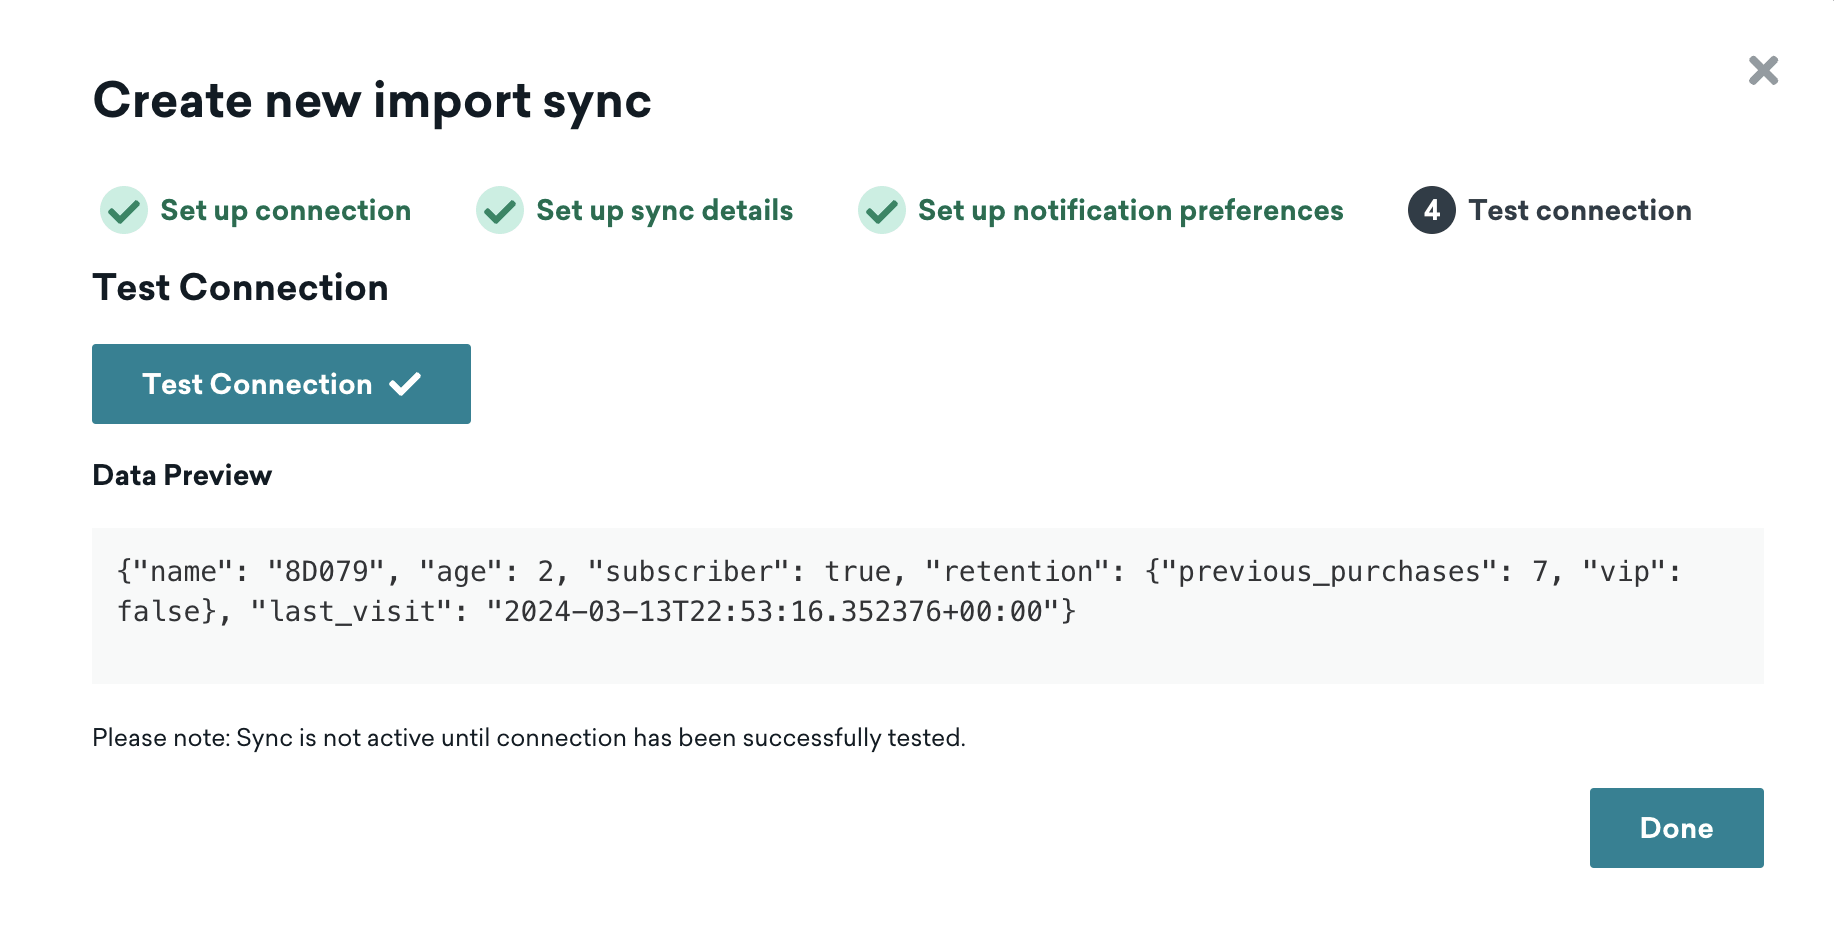The width and height of the screenshot is (1834, 934).
Task: Close the import sync dialog
Action: tap(1763, 70)
